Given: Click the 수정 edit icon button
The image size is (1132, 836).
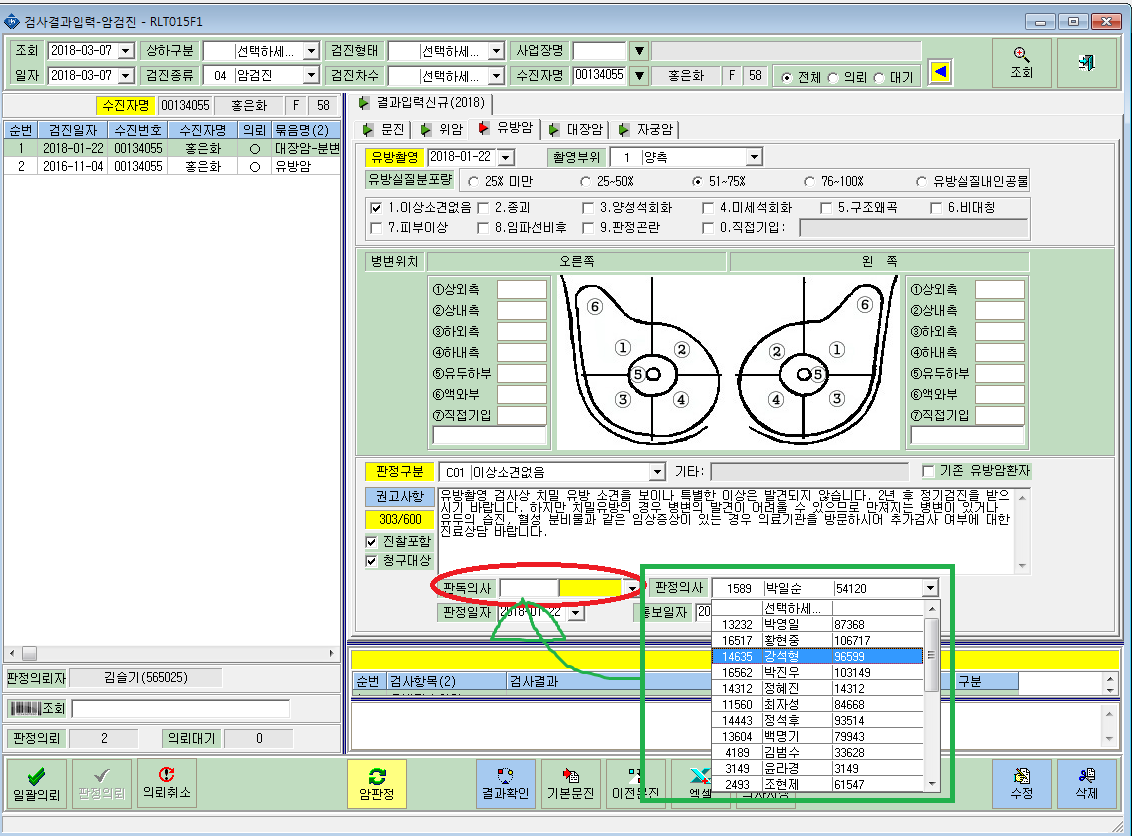Looking at the screenshot, I should click(1022, 784).
